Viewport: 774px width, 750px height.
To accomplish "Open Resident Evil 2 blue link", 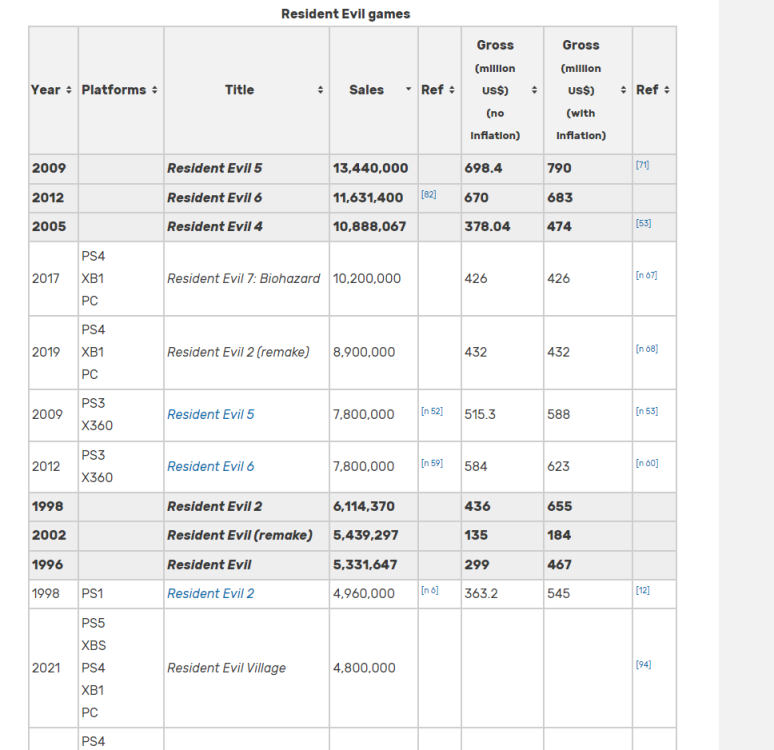I will tap(211, 593).
